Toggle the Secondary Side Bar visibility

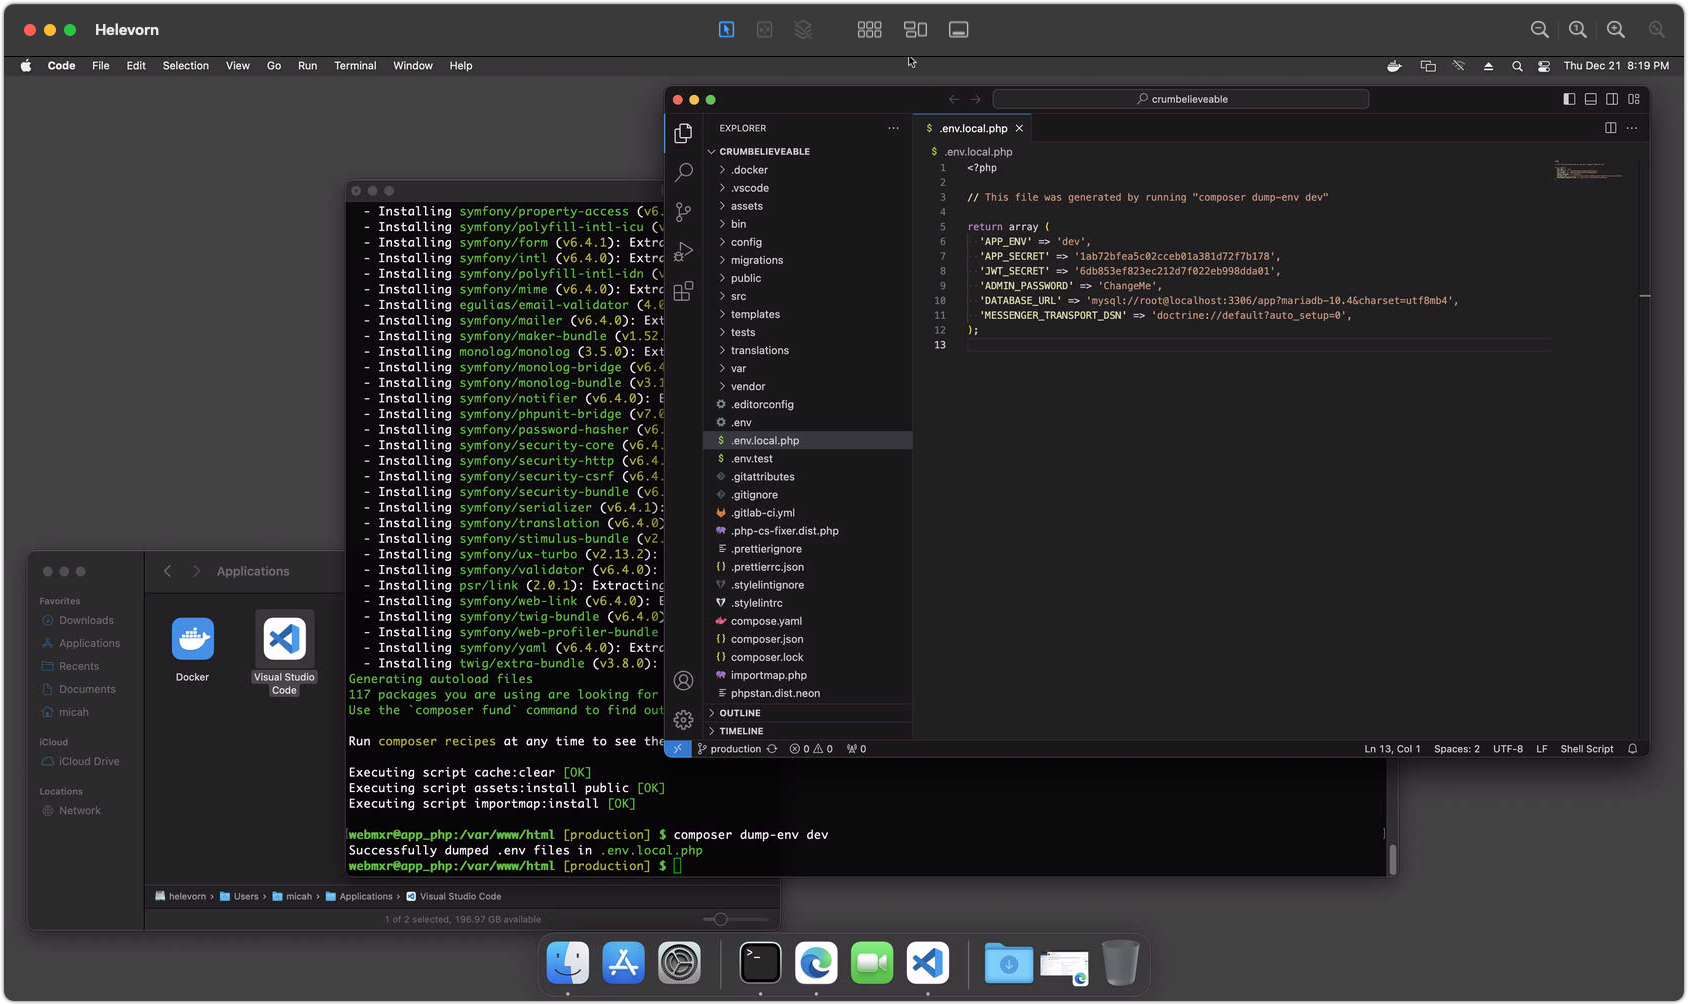1612,99
